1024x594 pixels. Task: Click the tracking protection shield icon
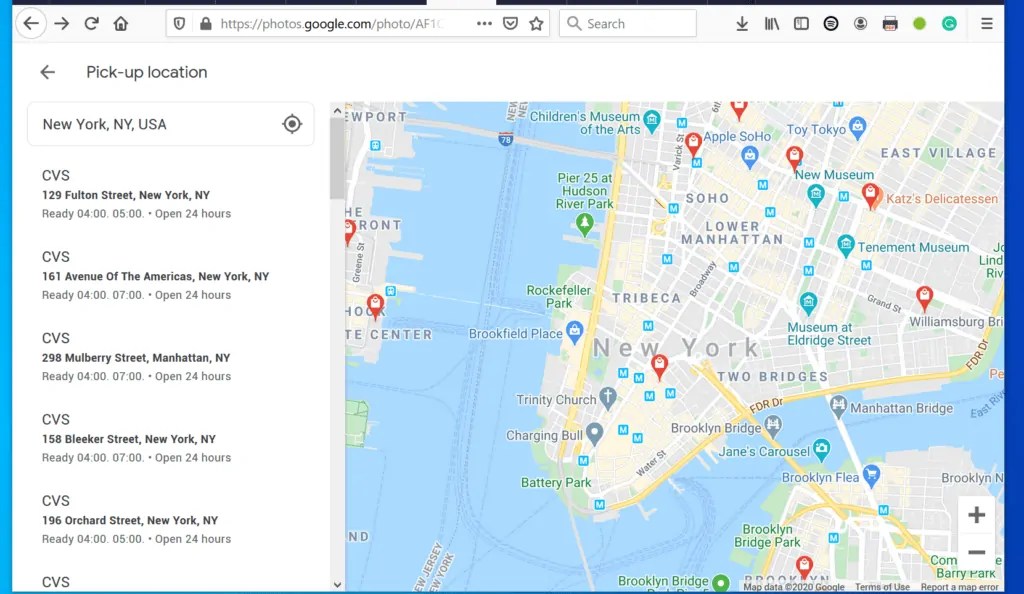179,22
